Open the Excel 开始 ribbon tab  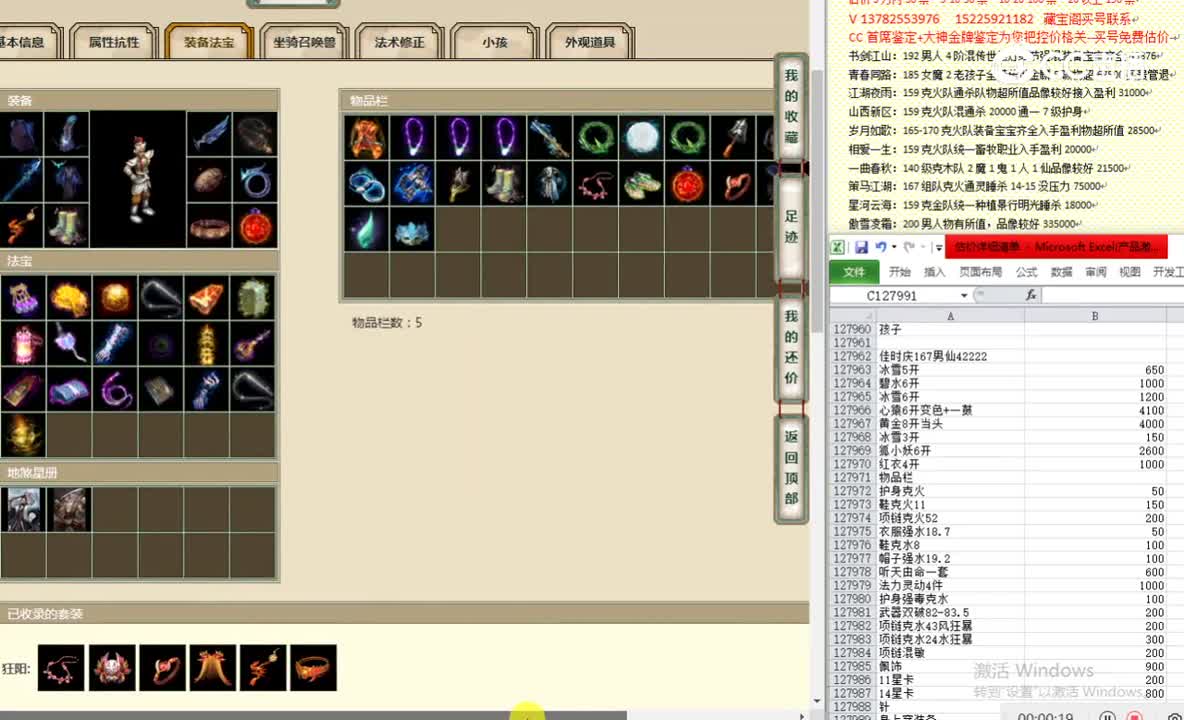point(899,272)
